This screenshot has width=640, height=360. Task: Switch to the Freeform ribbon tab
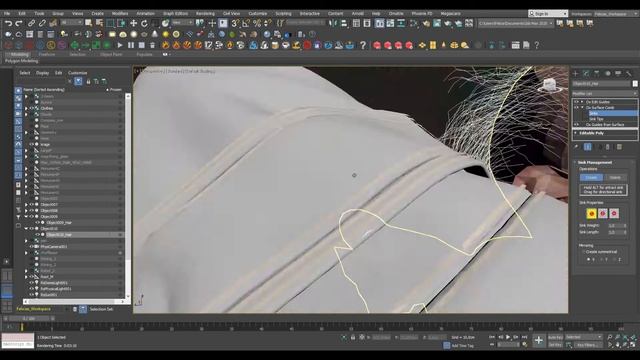pos(47,54)
